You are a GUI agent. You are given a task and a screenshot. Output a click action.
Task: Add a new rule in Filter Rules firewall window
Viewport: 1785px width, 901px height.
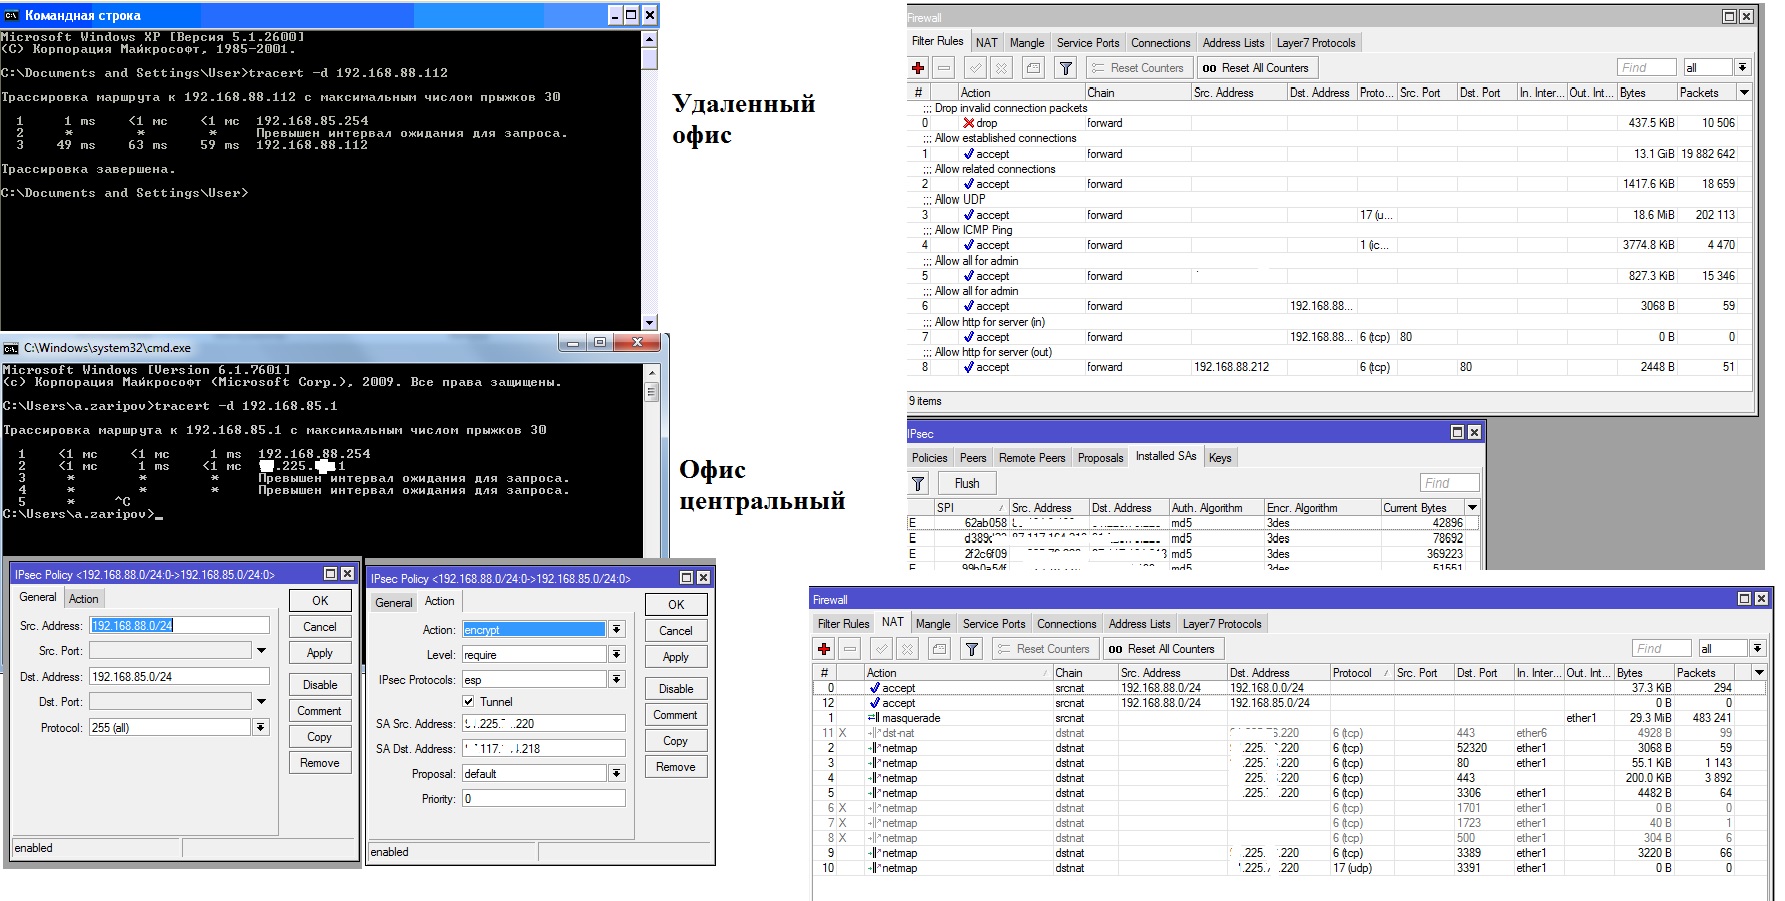[x=918, y=68]
